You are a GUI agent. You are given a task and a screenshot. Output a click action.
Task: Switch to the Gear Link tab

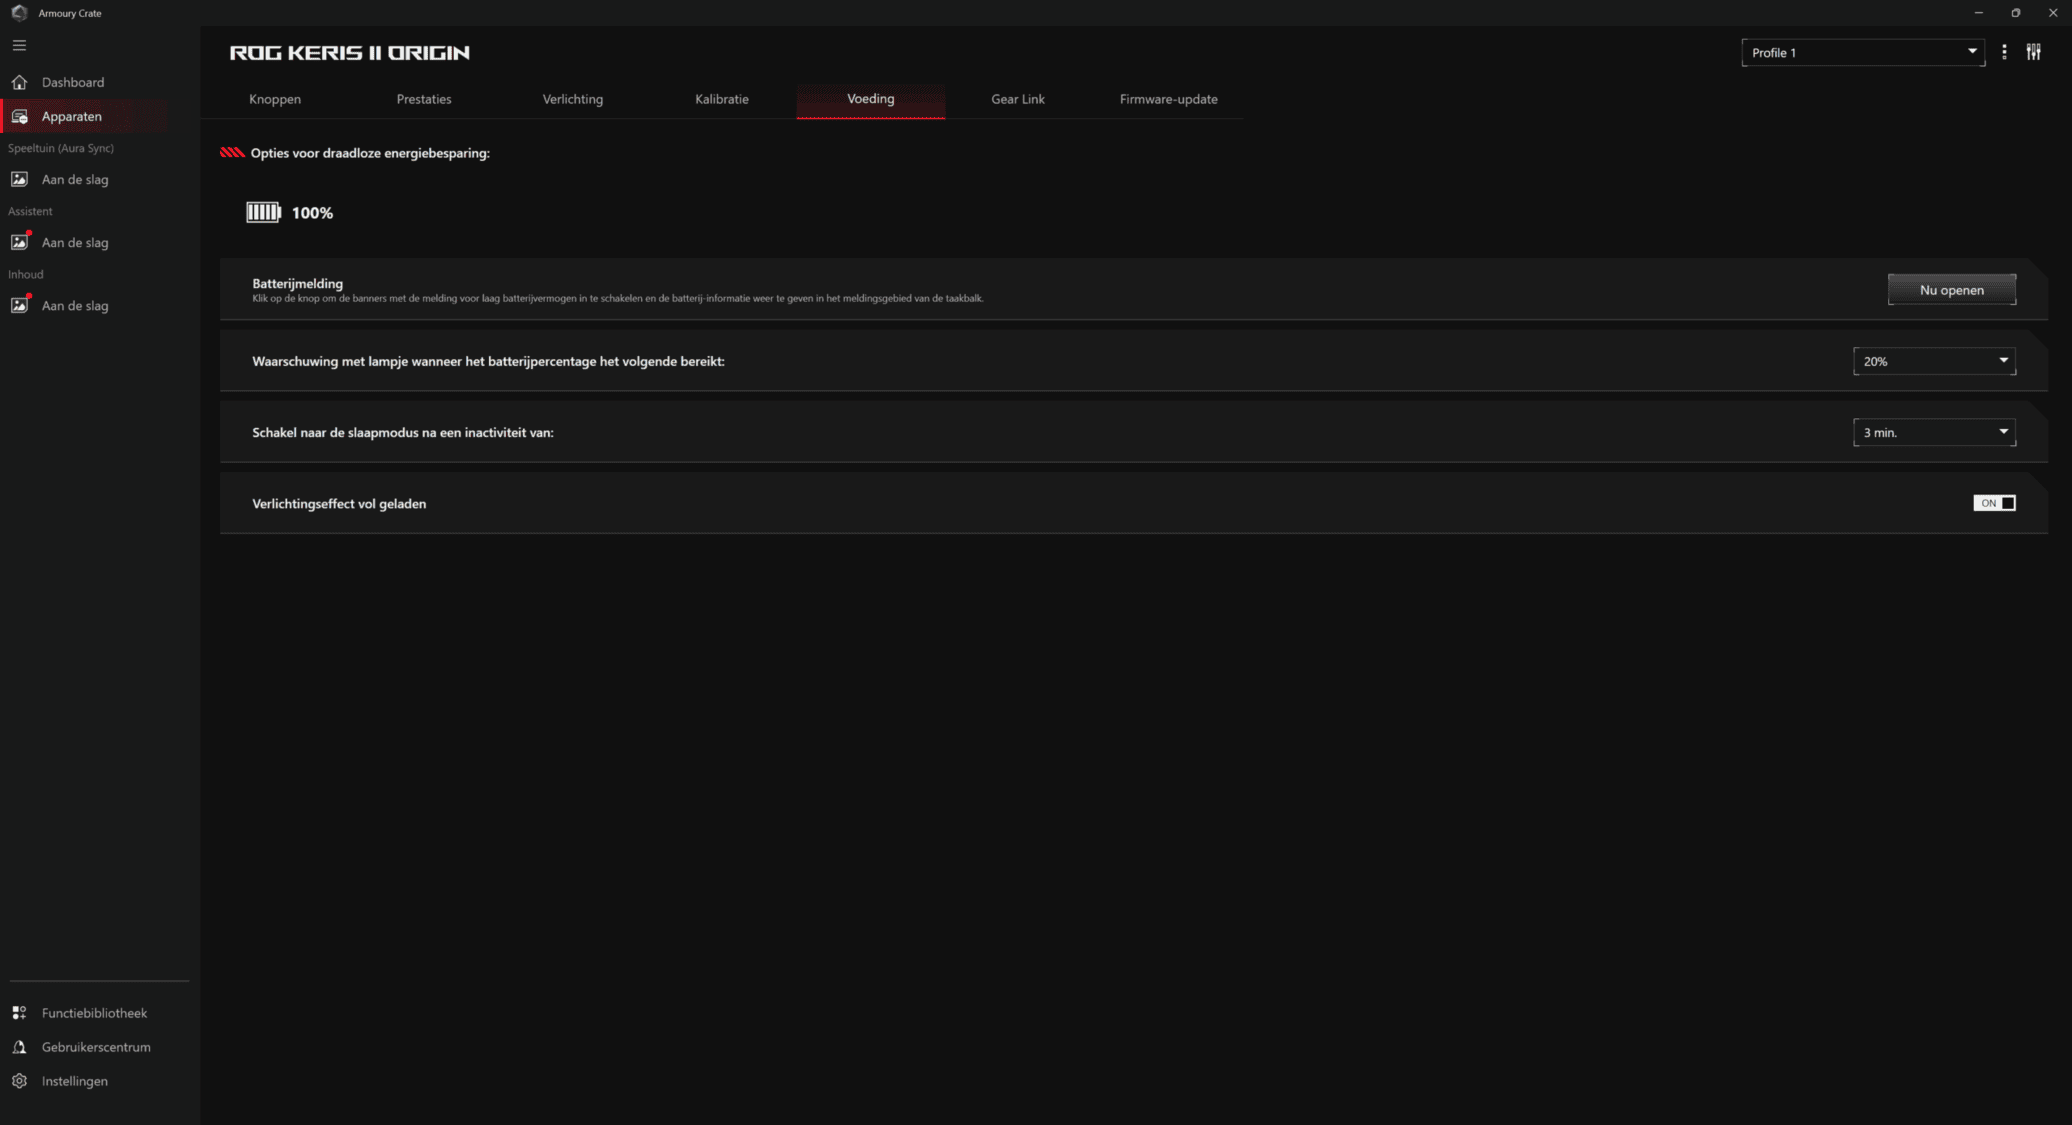[1018, 99]
